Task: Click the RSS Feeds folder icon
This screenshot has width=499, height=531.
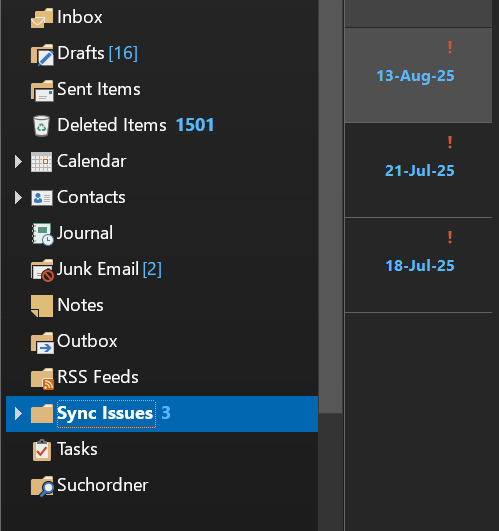Action: pyautogui.click(x=42, y=379)
